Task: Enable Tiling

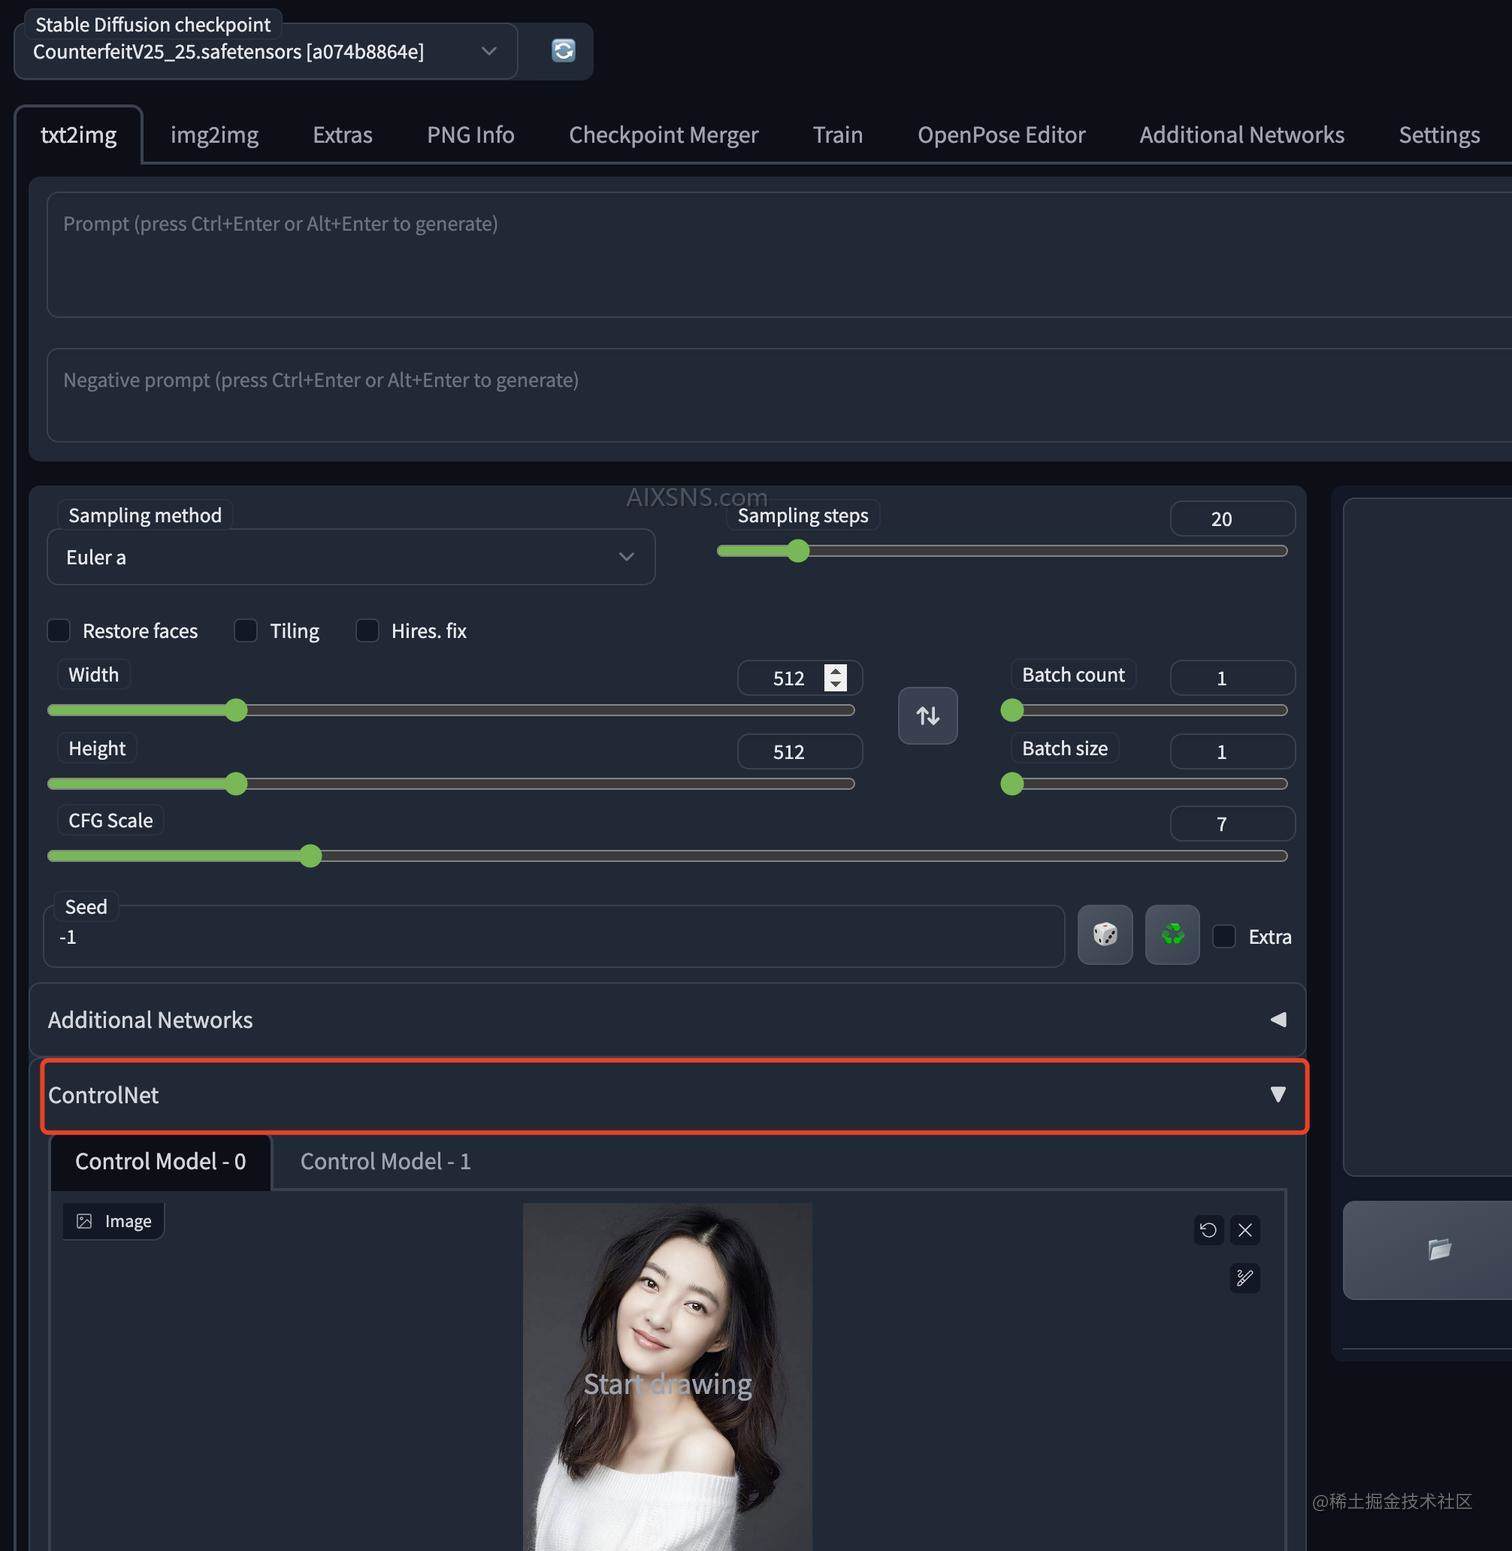Action: coord(245,630)
